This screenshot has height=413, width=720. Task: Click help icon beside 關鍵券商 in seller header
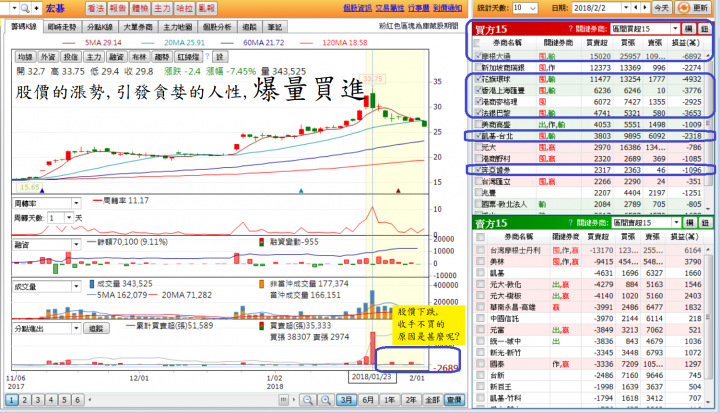(571, 223)
